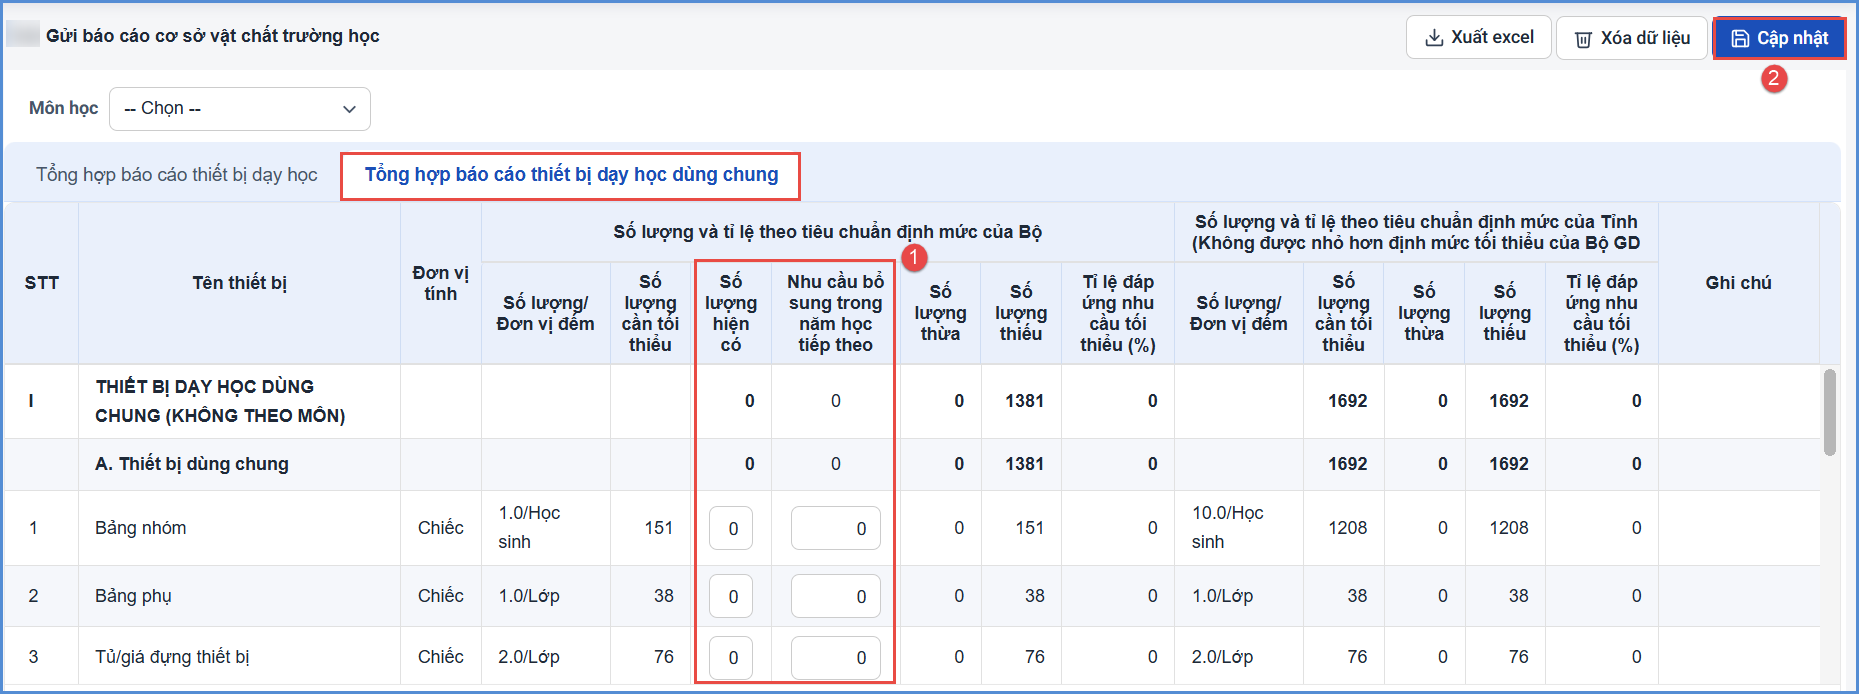Click Nhu cầu bổ sung field for Bảng phụ
This screenshot has height=694, width=1859.
click(x=836, y=596)
